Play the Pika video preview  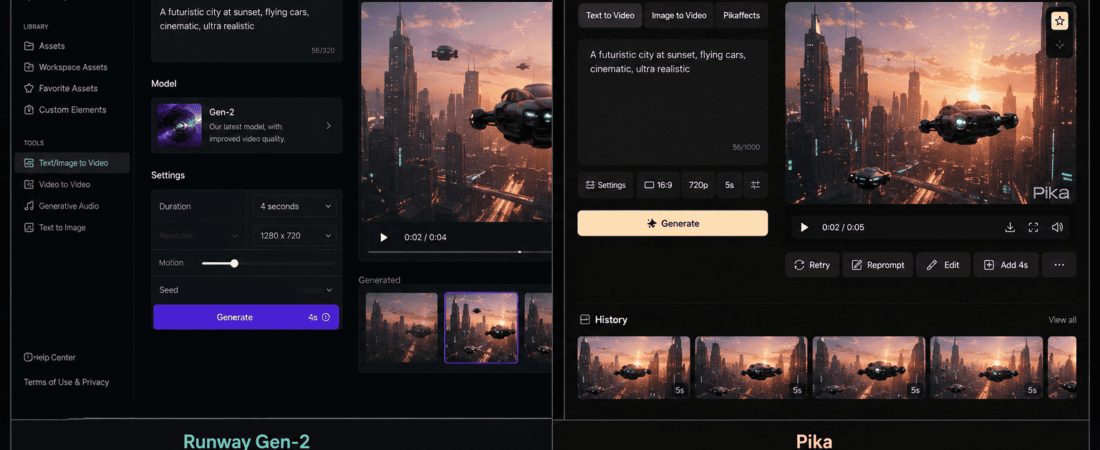pyautogui.click(x=805, y=227)
